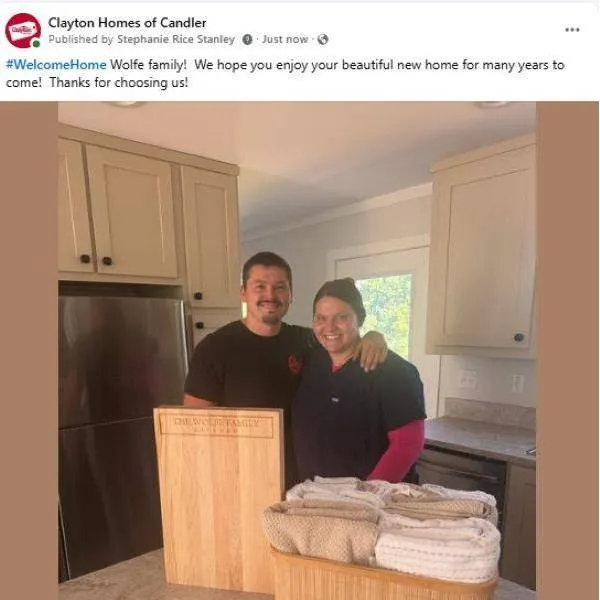Open the #WelcomeHome hashtag
Viewport: 600px width, 600px height.
coord(56,65)
